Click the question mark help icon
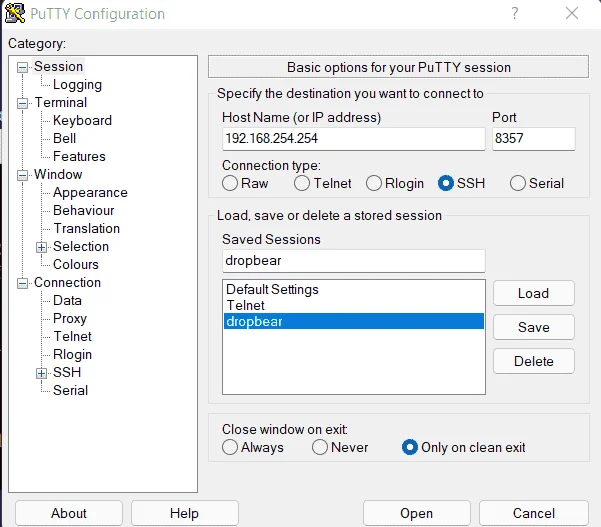 515,13
